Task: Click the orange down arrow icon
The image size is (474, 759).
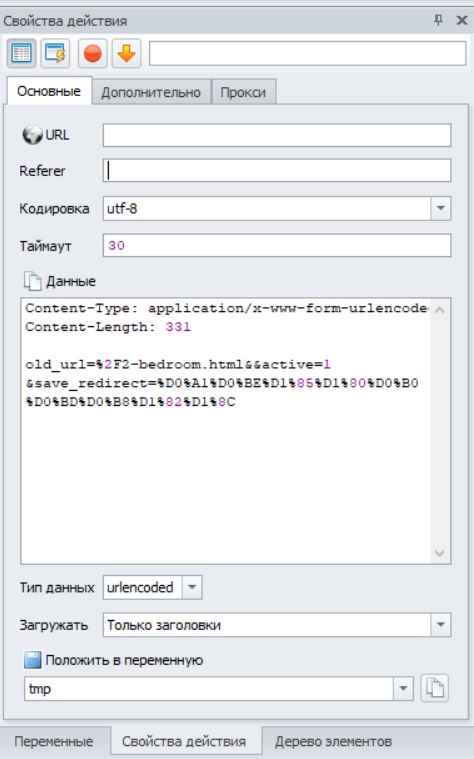Action: pyautogui.click(x=126, y=53)
